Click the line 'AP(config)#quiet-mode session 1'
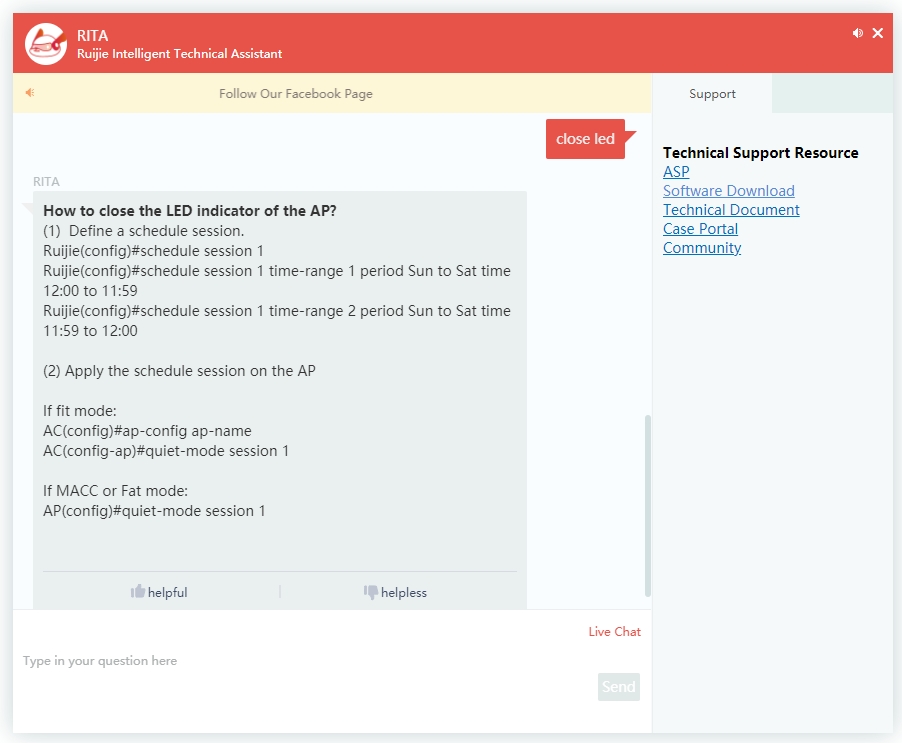This screenshot has width=902, height=743. (x=154, y=511)
